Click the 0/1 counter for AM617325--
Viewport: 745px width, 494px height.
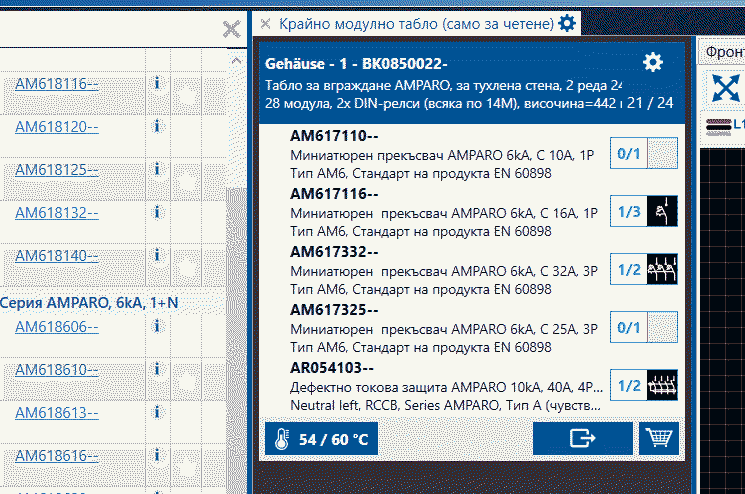click(x=629, y=327)
